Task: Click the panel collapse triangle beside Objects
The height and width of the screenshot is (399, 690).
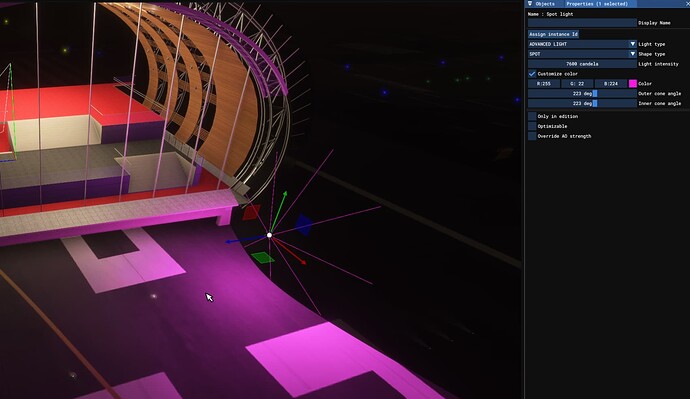Action: 530,4
